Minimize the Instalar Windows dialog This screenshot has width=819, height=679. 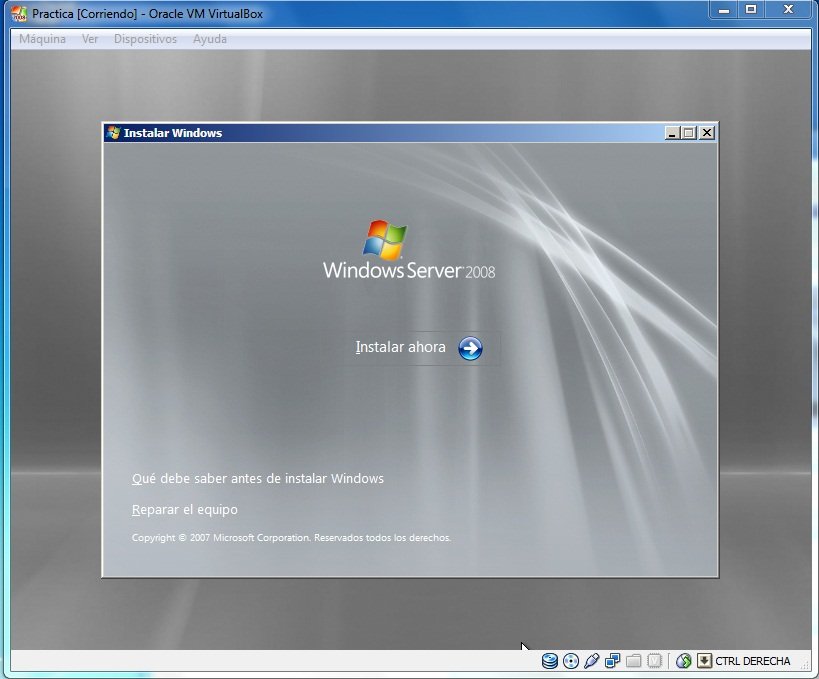672,133
